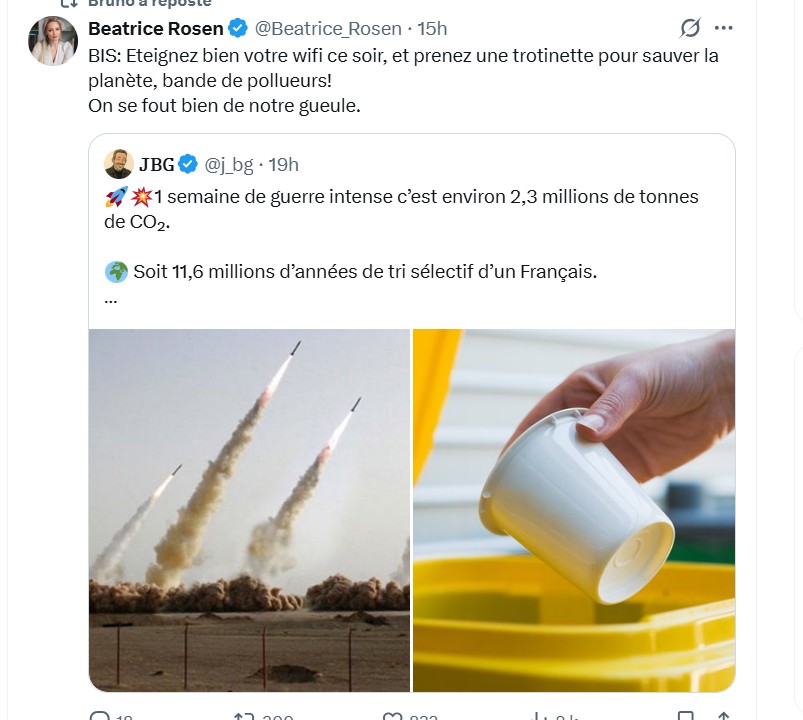Open the plastic cup recycling photo
Image resolution: width=803 pixels, height=720 pixels.
point(574,510)
